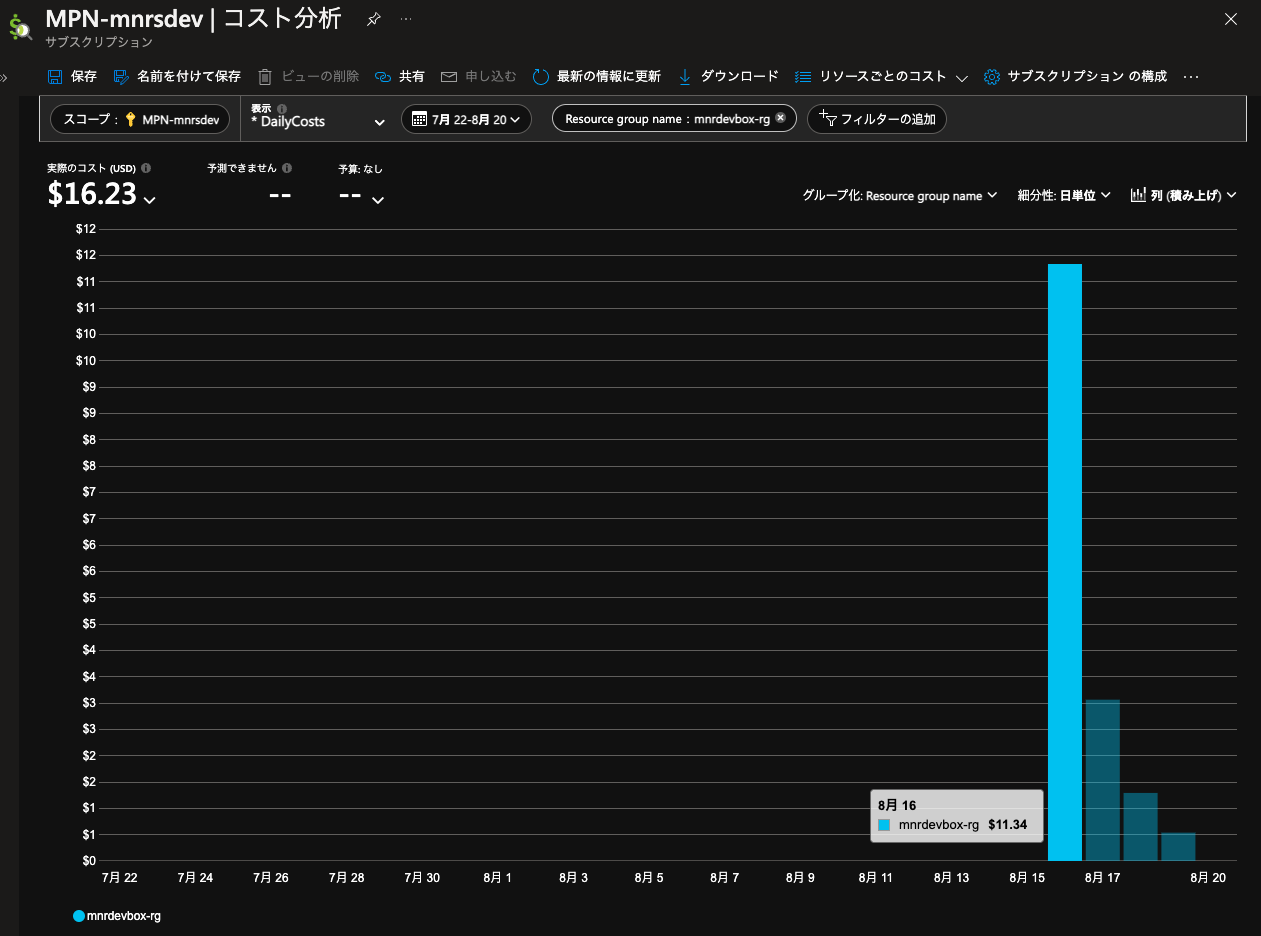
Task: Pin the cost analysis view
Action: pos(373,19)
